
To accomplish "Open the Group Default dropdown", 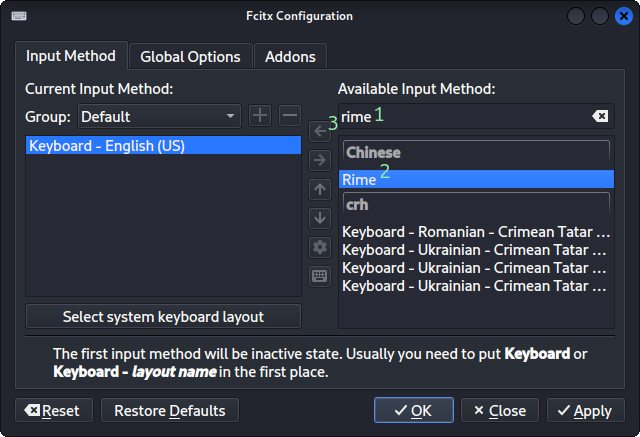I will [159, 116].
